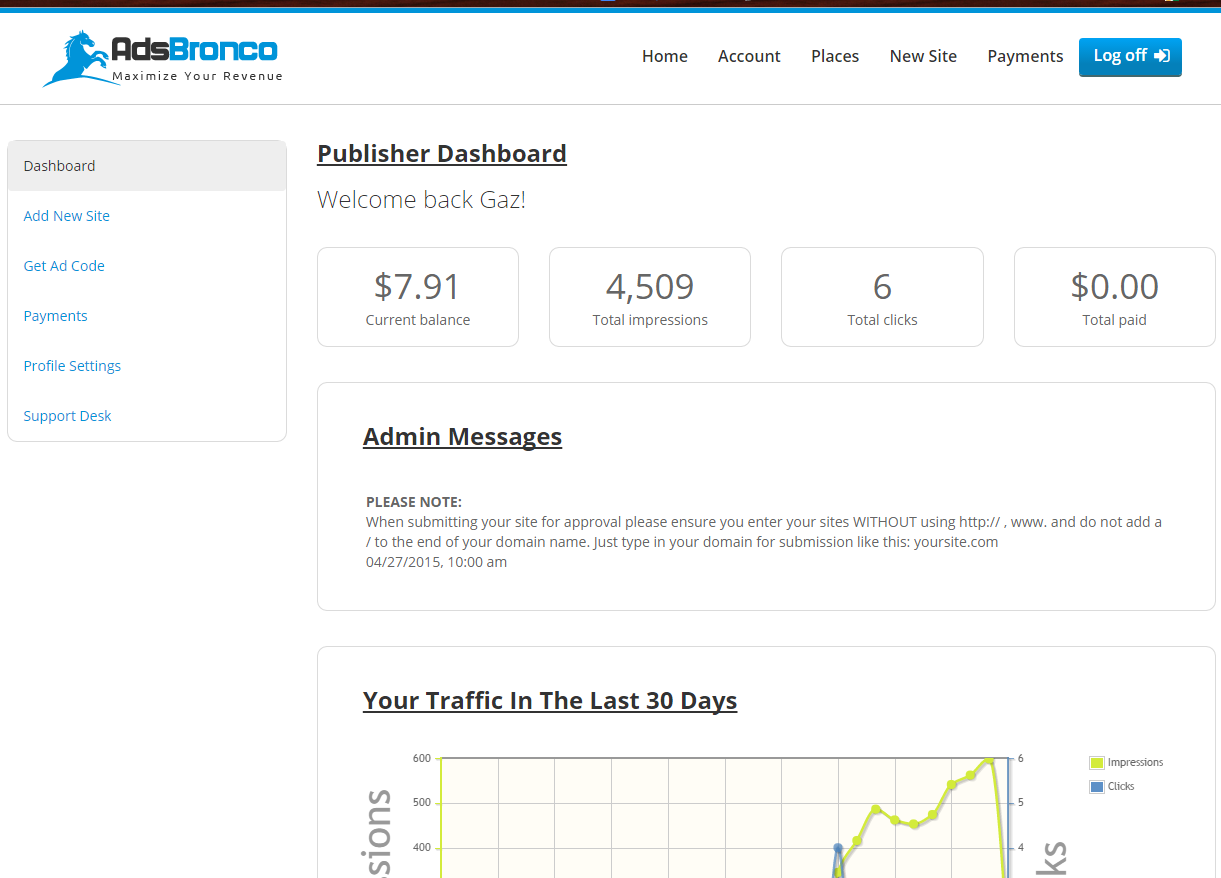Click the Clicks legend color swatch
Image resolution: width=1221 pixels, height=878 pixels.
click(x=1097, y=787)
